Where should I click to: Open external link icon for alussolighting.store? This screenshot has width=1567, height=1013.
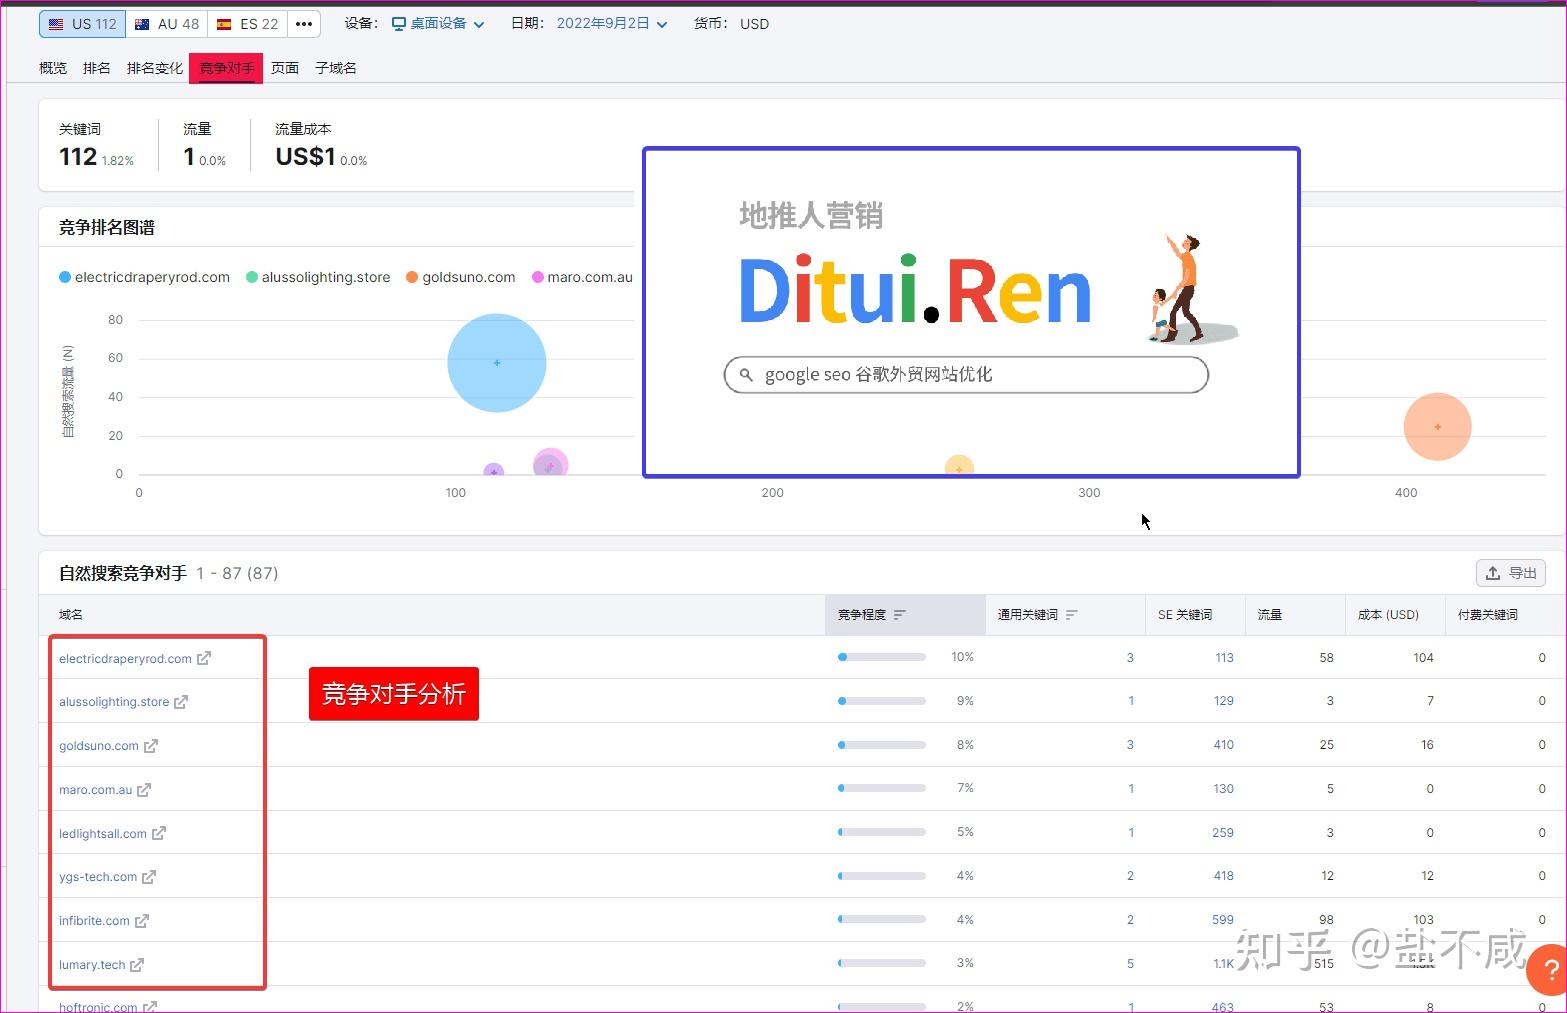[x=181, y=702]
